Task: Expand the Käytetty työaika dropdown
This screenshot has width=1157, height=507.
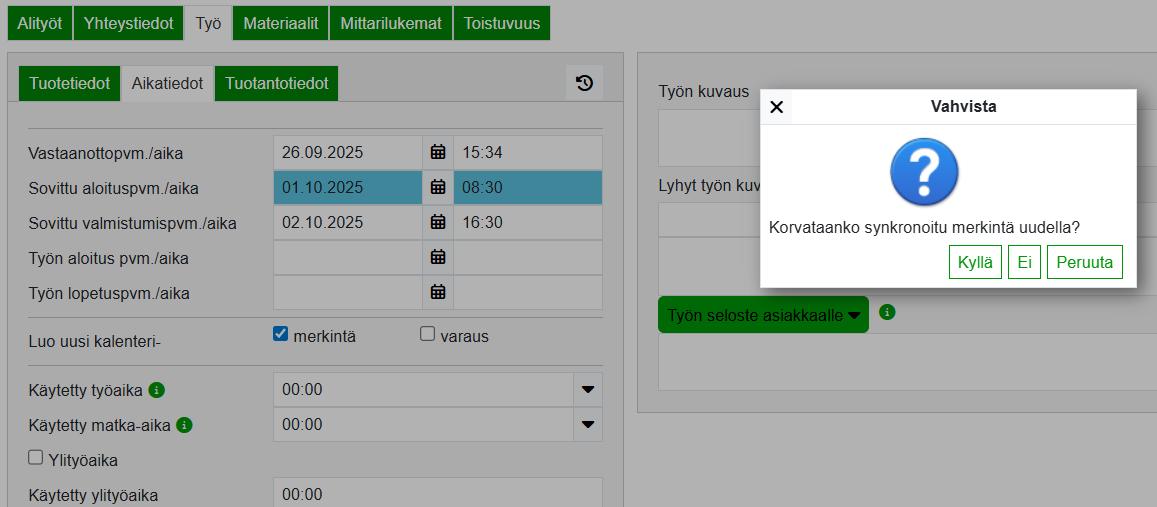Action: [x=588, y=390]
